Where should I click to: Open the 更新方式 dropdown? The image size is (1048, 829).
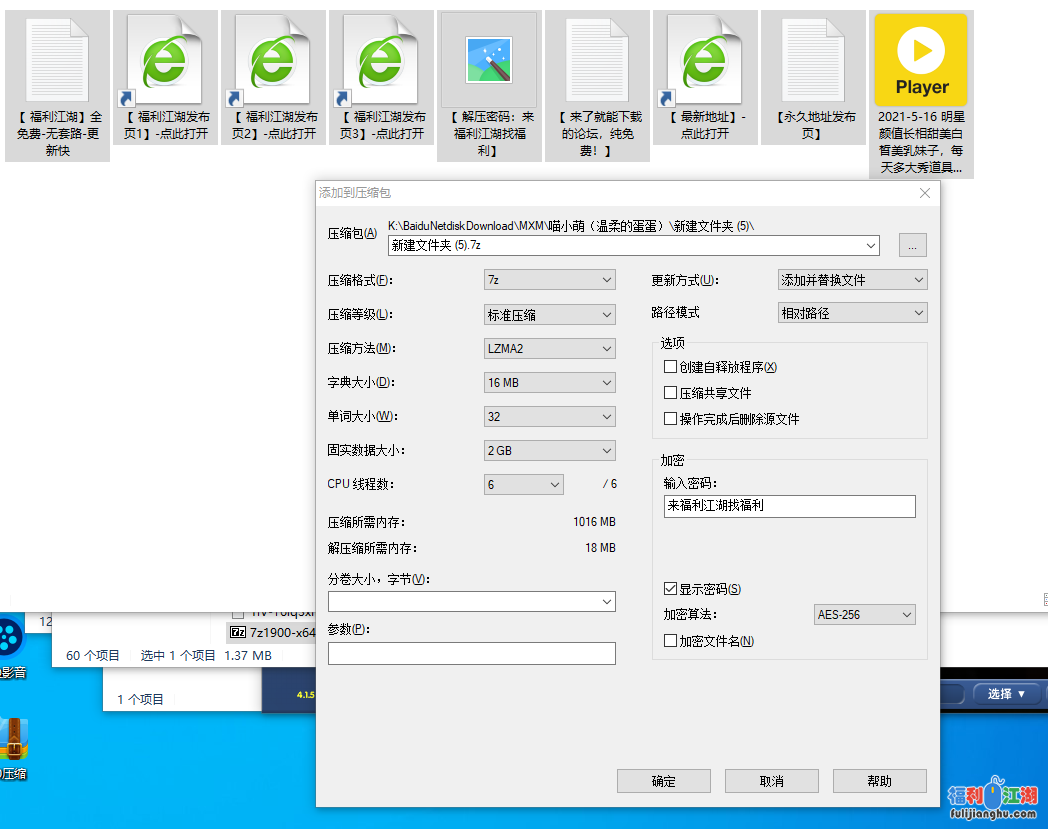[x=853, y=281]
